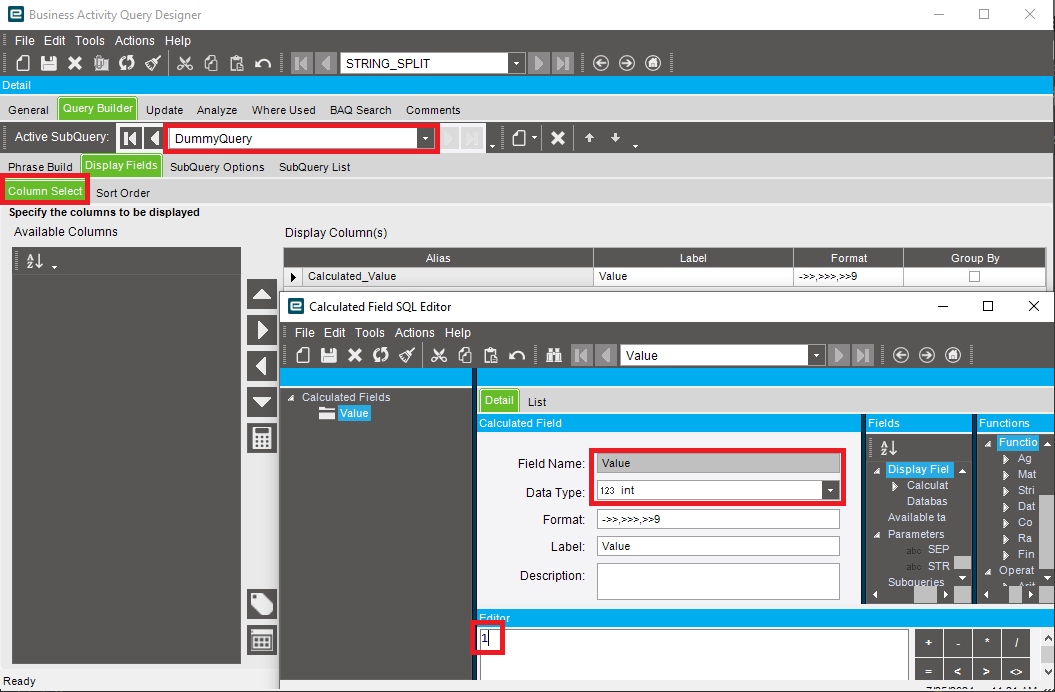The image size is (1055, 692).
Task: Save the query in BAQ Designer toolbar
Action: tap(48, 63)
